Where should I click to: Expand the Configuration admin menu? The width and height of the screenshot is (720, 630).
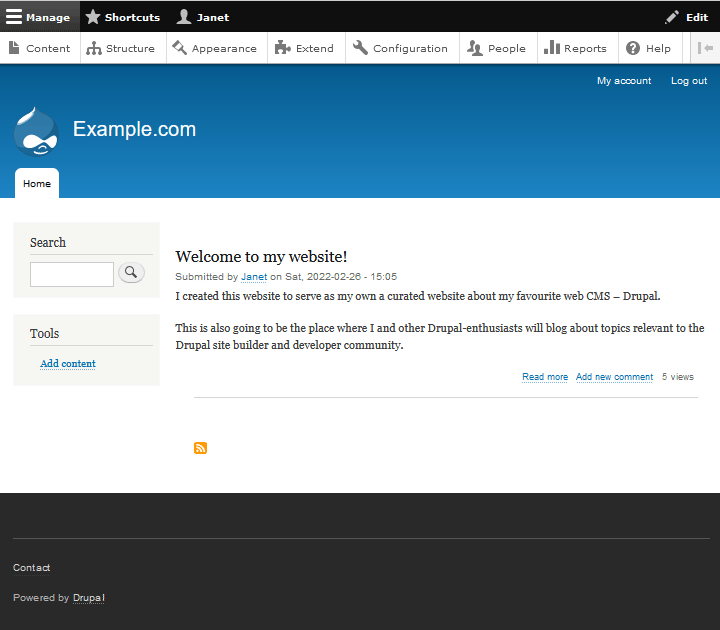point(400,48)
